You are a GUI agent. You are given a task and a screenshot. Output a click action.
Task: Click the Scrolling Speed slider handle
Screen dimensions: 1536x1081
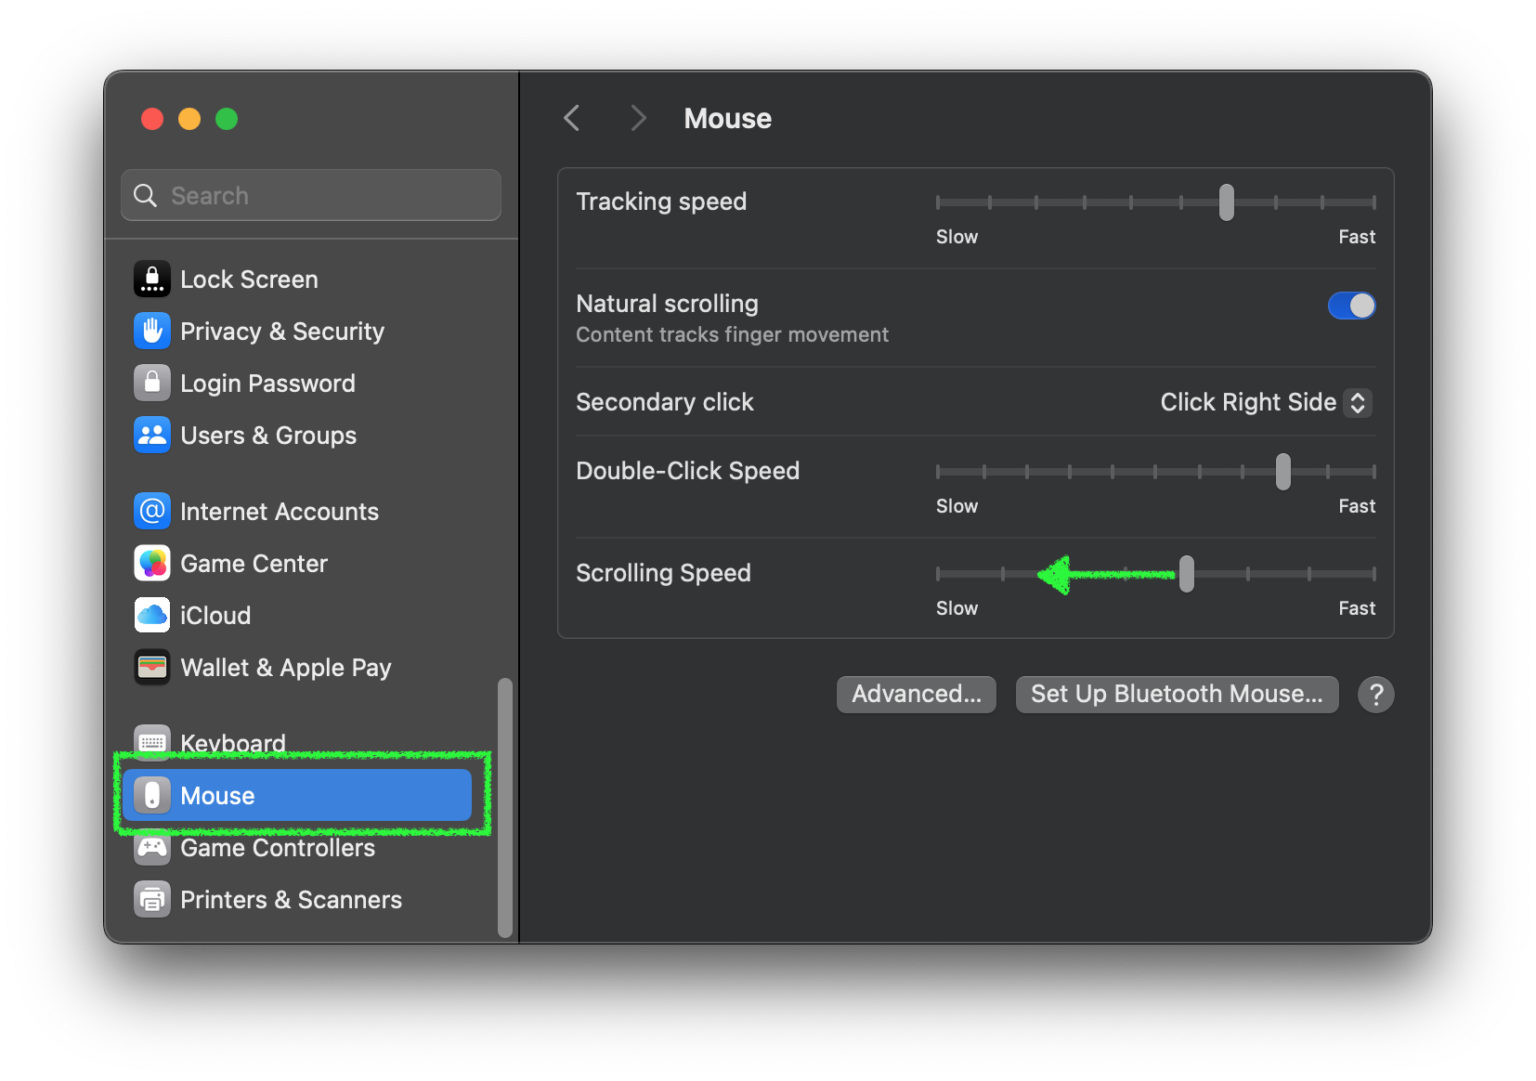tap(1186, 574)
